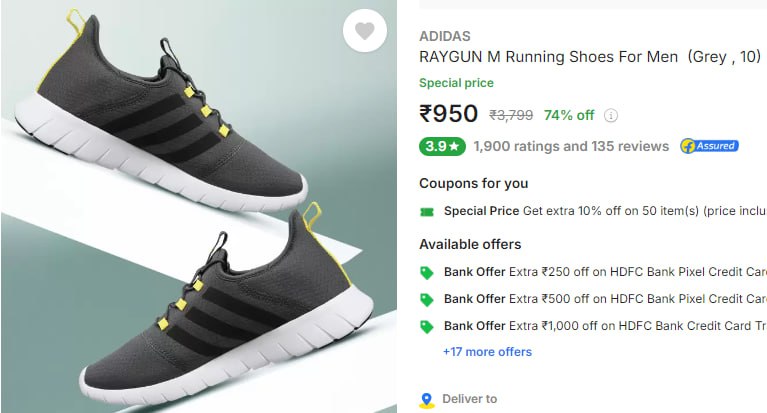The height and width of the screenshot is (413, 767).
Task: Expand the +17 more offers list
Action: click(x=487, y=352)
